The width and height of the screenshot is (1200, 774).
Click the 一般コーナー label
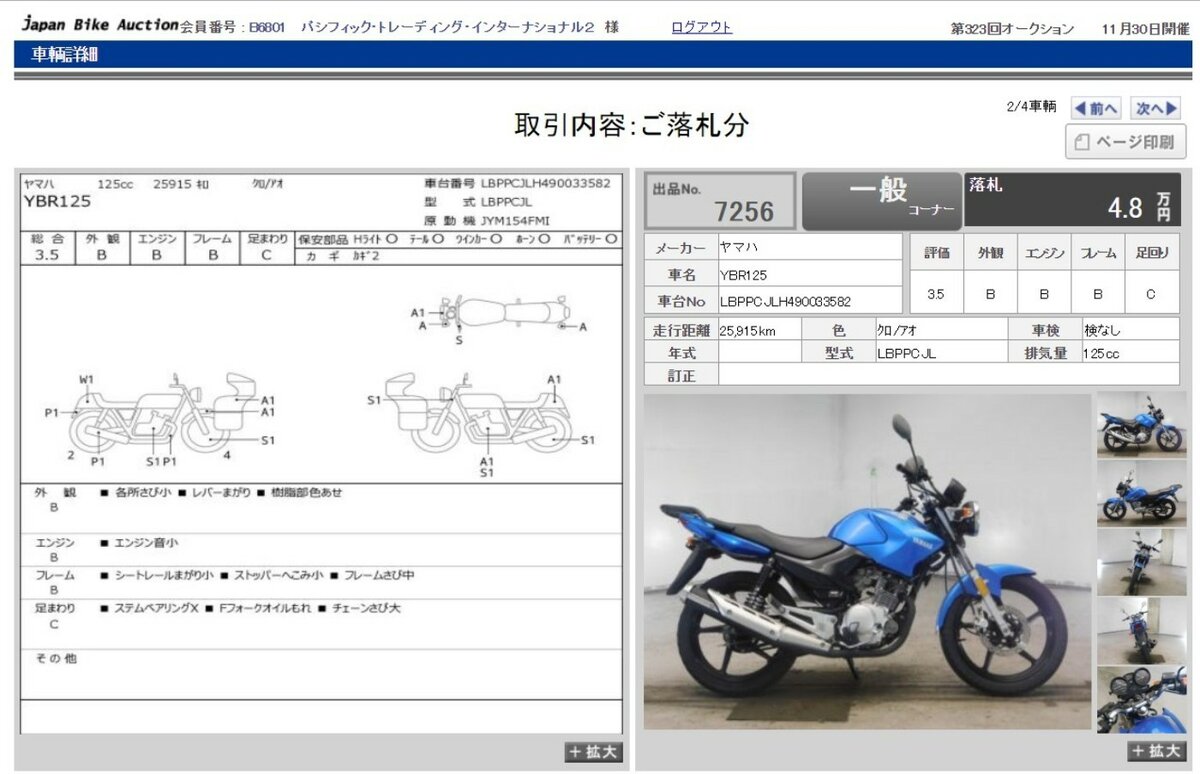(880, 200)
